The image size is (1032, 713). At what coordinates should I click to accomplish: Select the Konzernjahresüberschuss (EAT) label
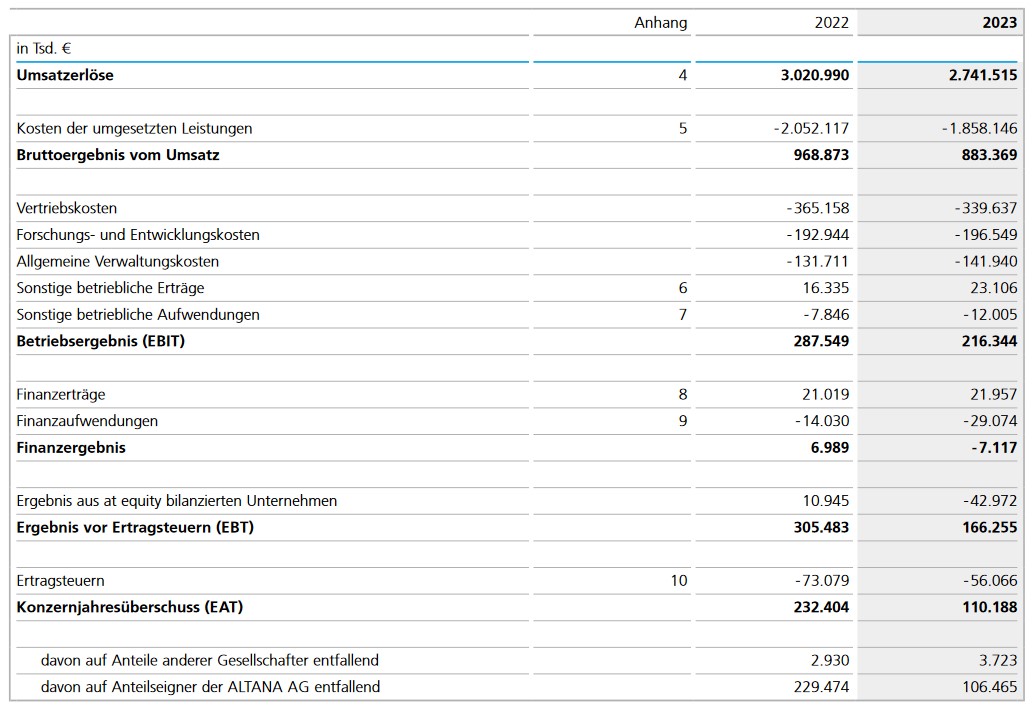coord(130,607)
